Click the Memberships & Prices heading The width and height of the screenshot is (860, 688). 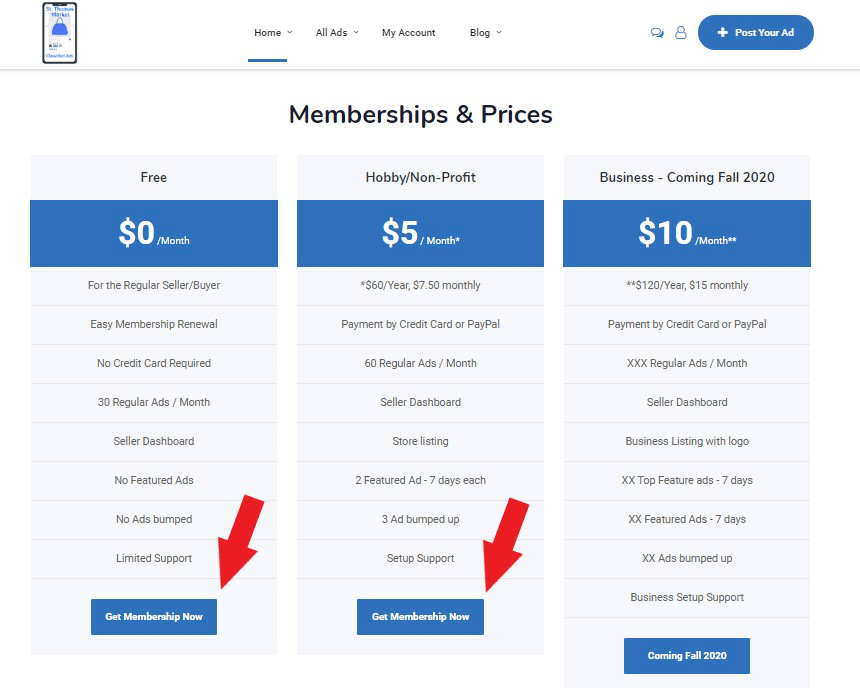[x=421, y=114]
